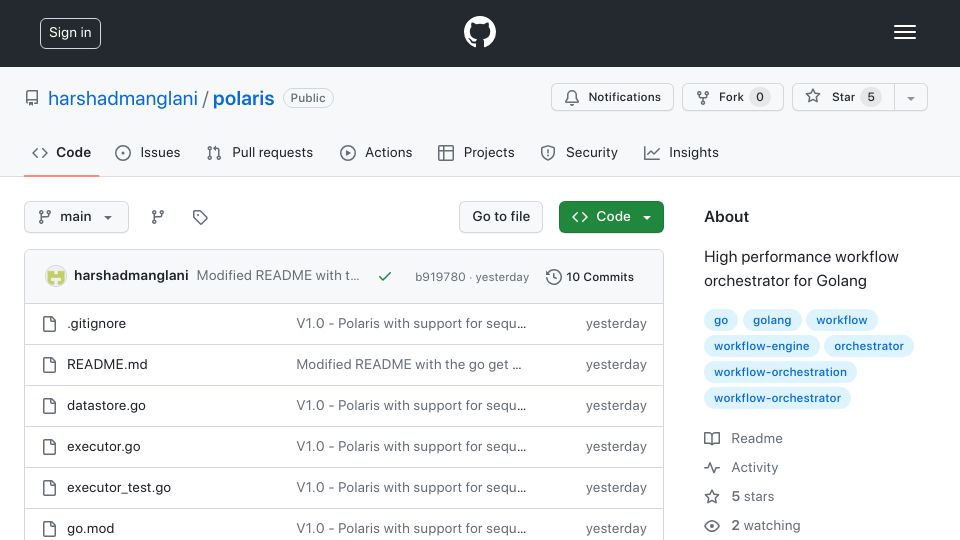Open the hamburger navigation menu

point(904,32)
